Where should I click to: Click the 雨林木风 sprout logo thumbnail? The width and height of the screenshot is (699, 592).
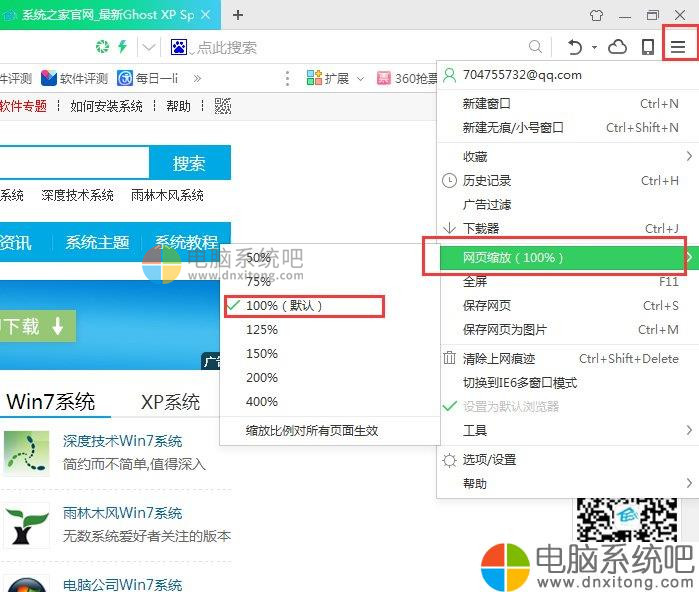click(x=27, y=526)
